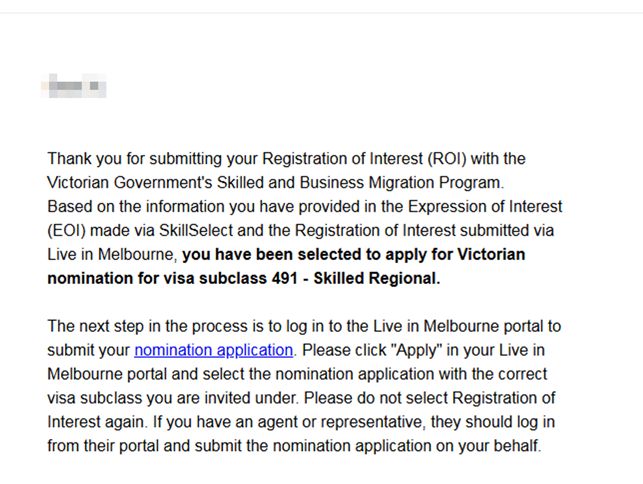The image size is (643, 484).
Task: Click the blurred recipient name at top
Action: coord(76,86)
